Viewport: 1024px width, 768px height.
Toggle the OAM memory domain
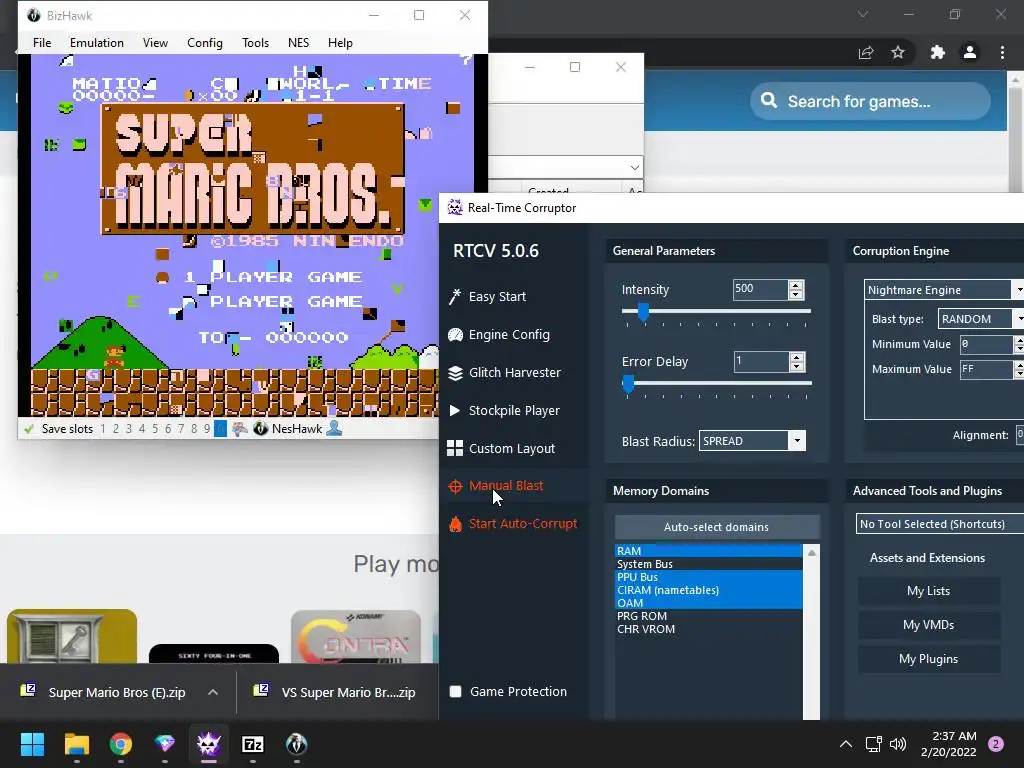point(709,603)
